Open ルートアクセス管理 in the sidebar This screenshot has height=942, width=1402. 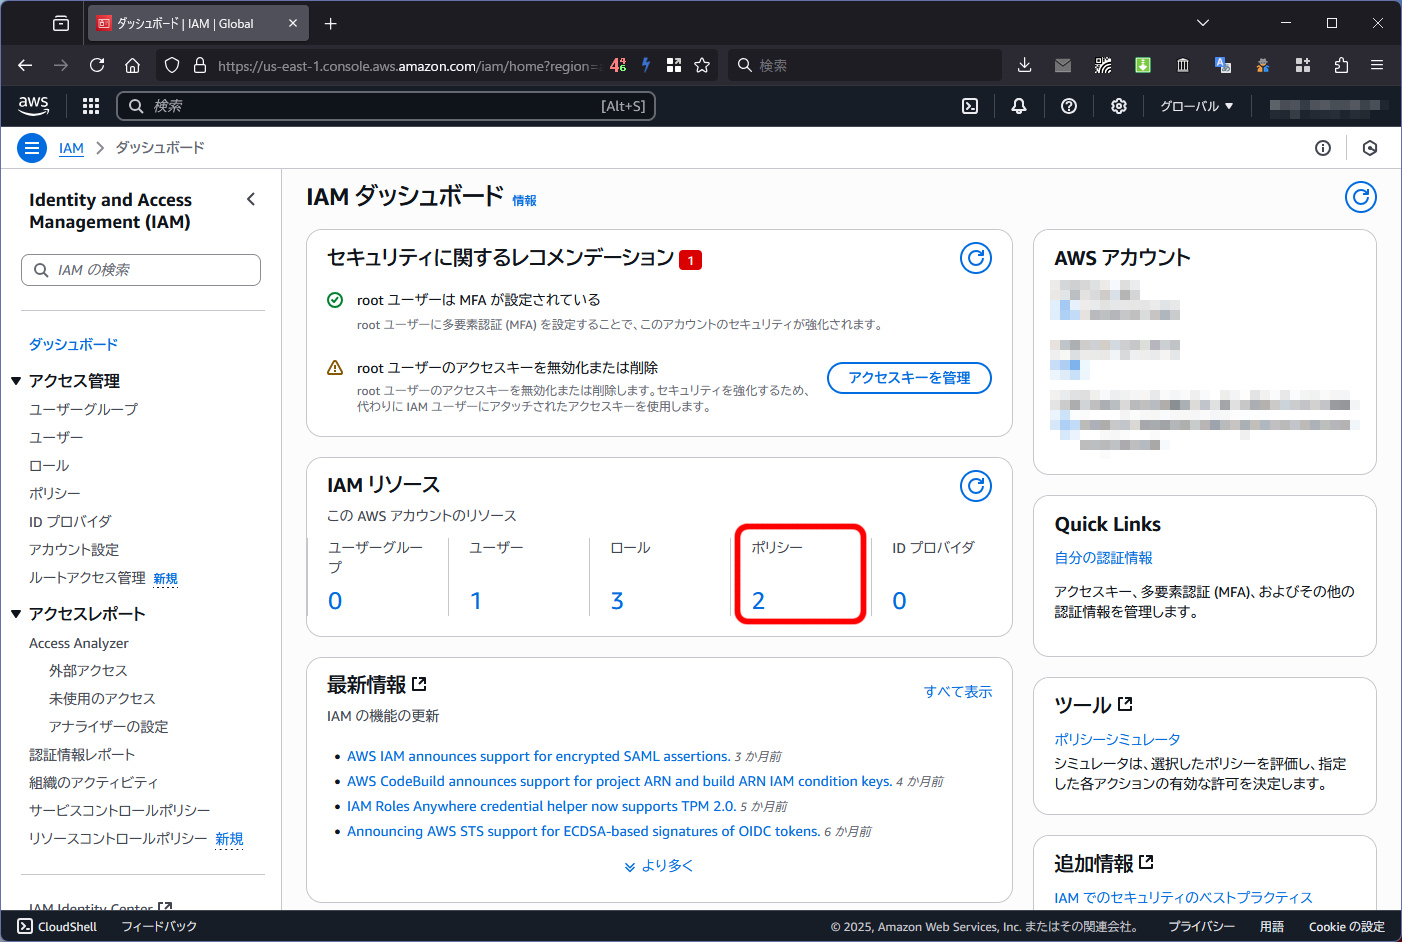pyautogui.click(x=87, y=578)
